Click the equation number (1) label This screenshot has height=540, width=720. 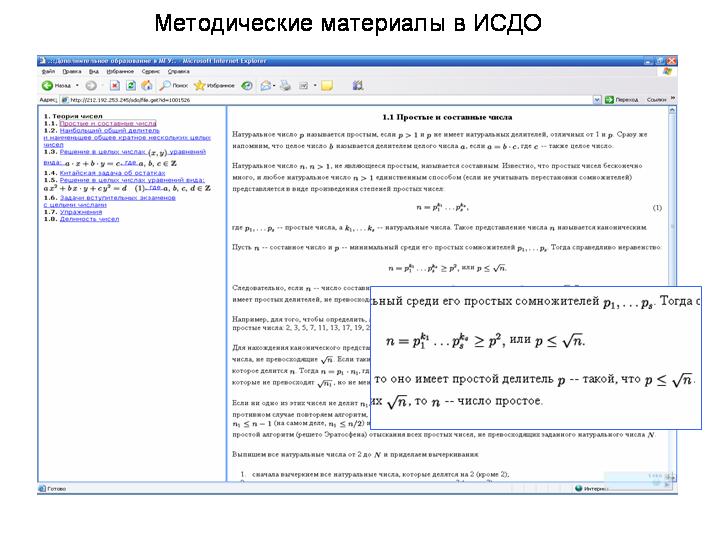657,208
